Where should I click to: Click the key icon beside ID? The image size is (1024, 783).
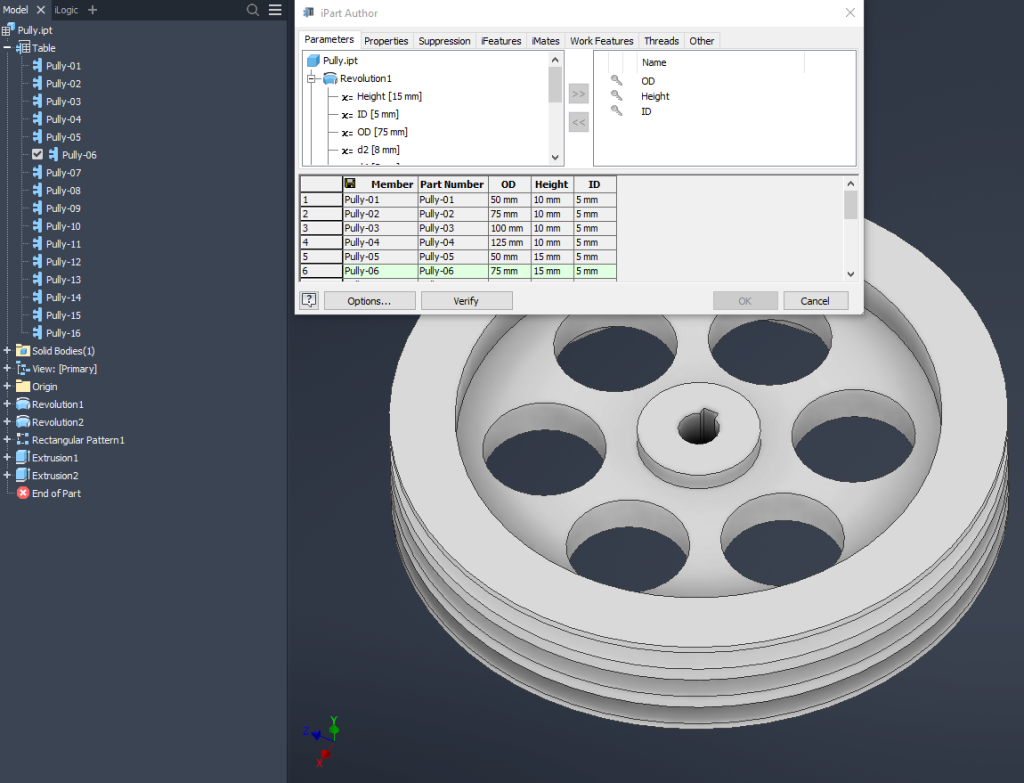click(618, 111)
